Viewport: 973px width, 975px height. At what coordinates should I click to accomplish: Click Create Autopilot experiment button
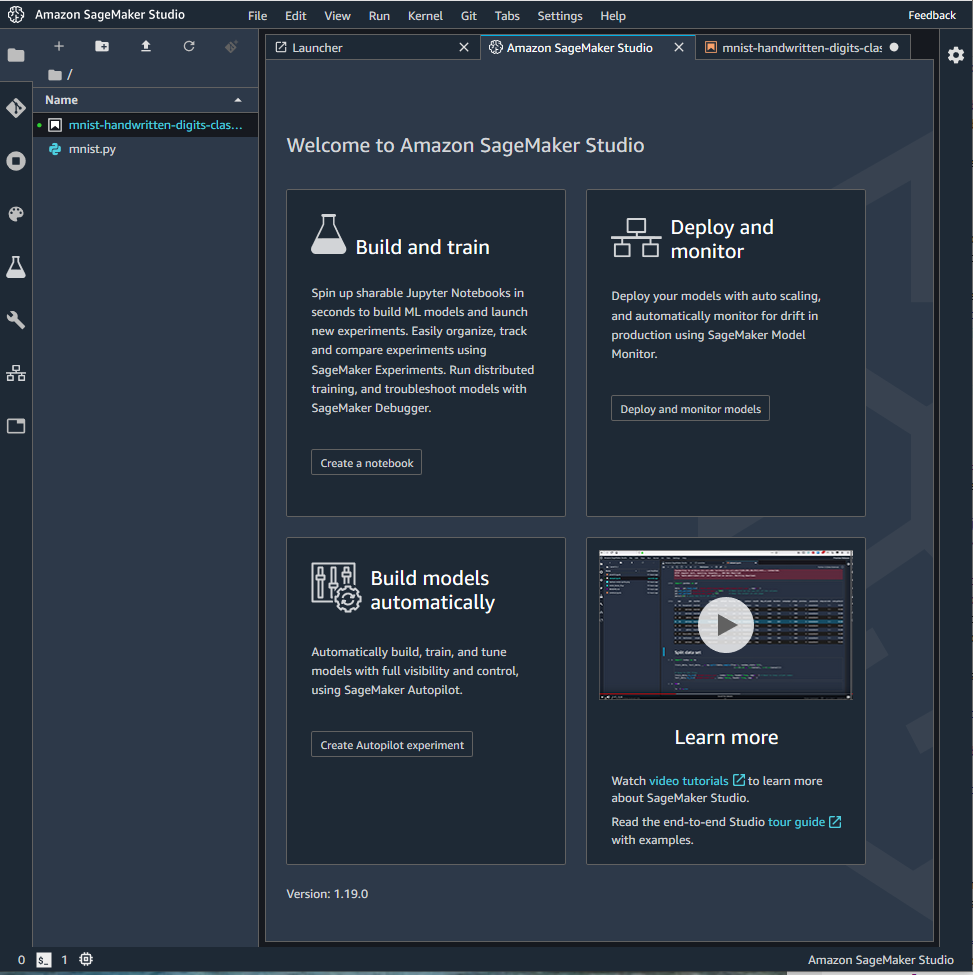(392, 744)
